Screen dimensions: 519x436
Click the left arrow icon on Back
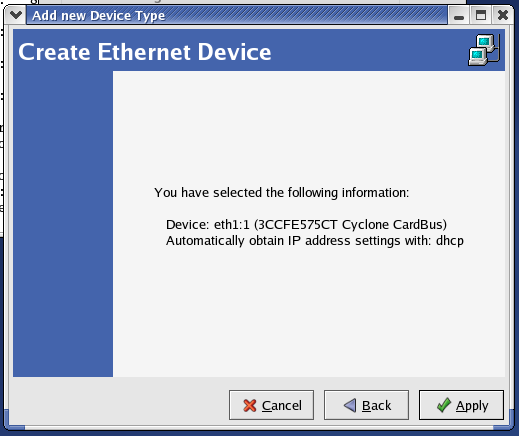(x=350, y=405)
